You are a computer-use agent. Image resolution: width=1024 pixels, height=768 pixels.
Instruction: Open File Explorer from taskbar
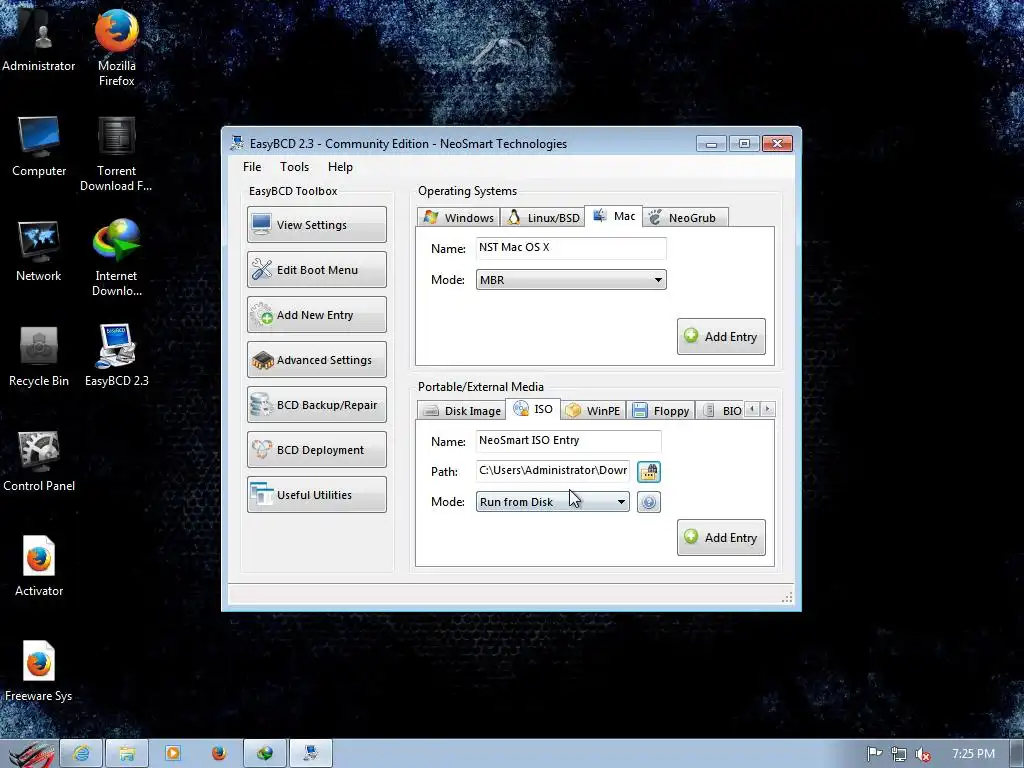(x=127, y=754)
